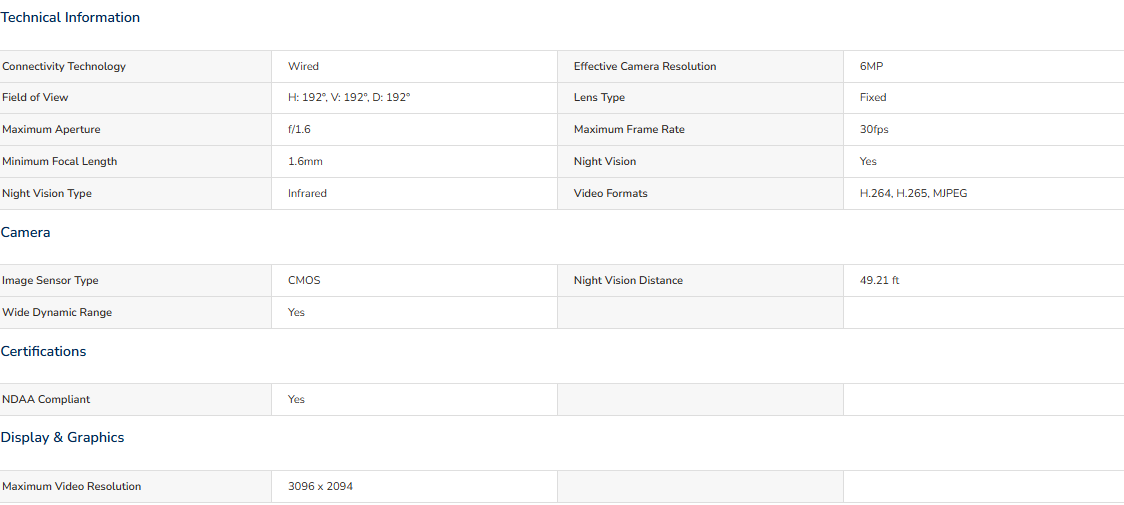The height and width of the screenshot is (505, 1124).
Task: Click the Connectivity Technology label
Action: point(64,67)
